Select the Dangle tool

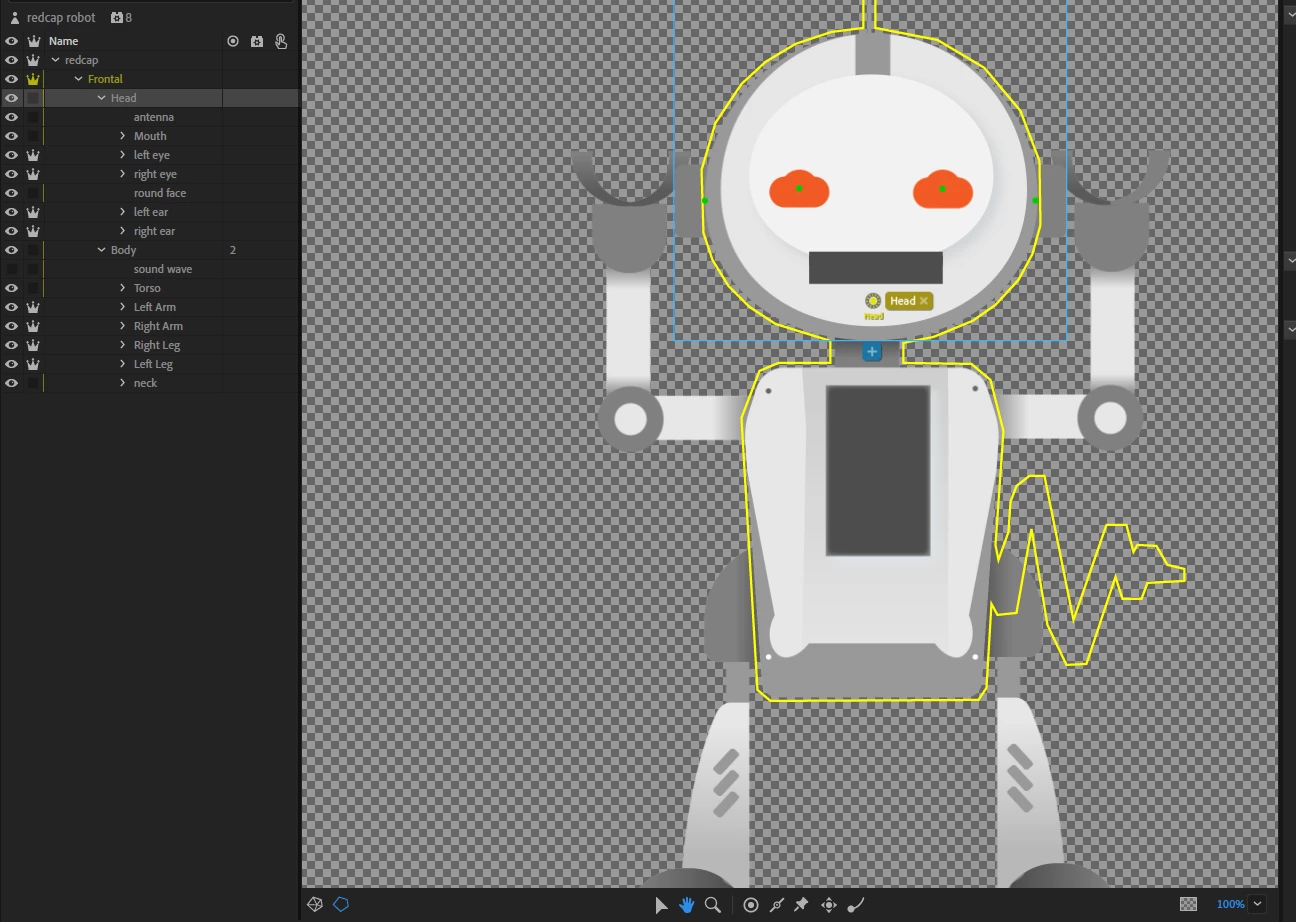tap(856, 905)
